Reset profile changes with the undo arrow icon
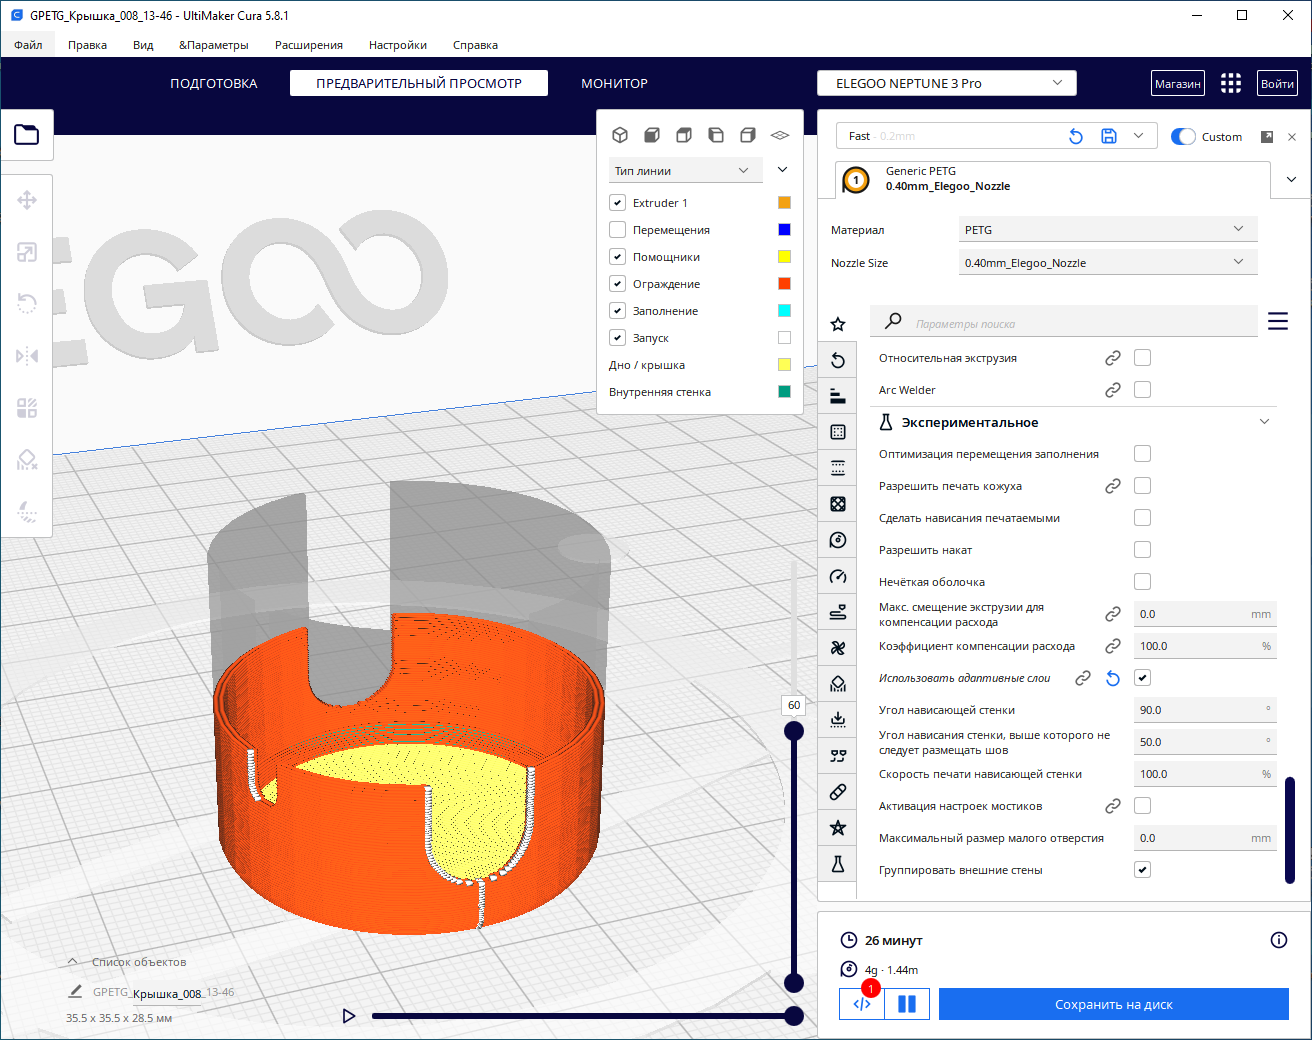Viewport: 1312px width, 1040px height. coord(1076,136)
